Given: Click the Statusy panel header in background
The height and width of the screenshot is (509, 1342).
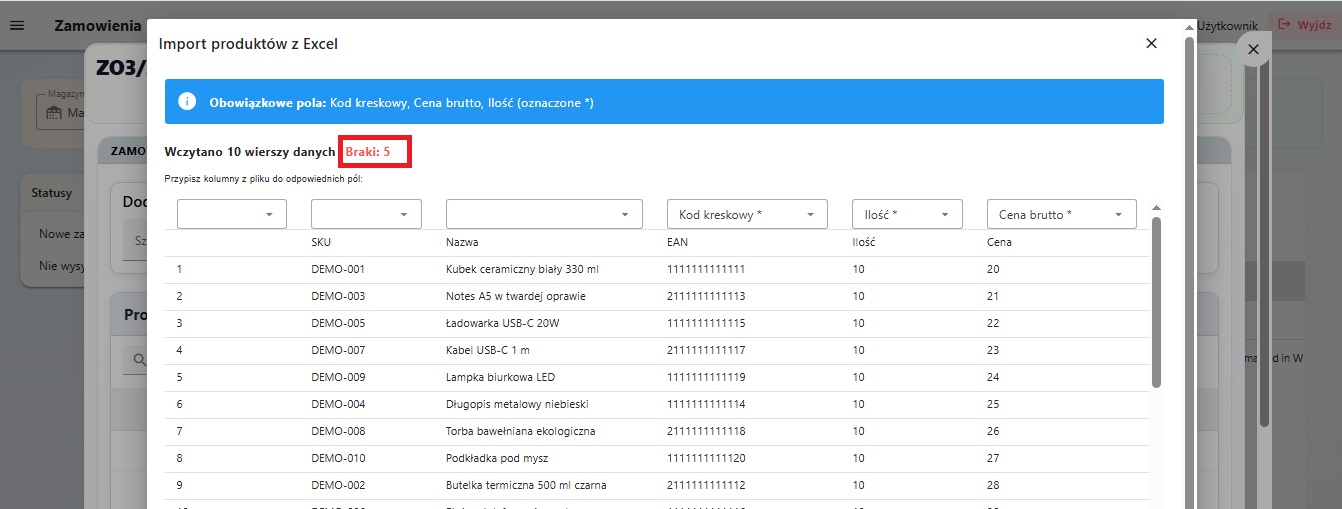Looking at the screenshot, I should coord(52,193).
